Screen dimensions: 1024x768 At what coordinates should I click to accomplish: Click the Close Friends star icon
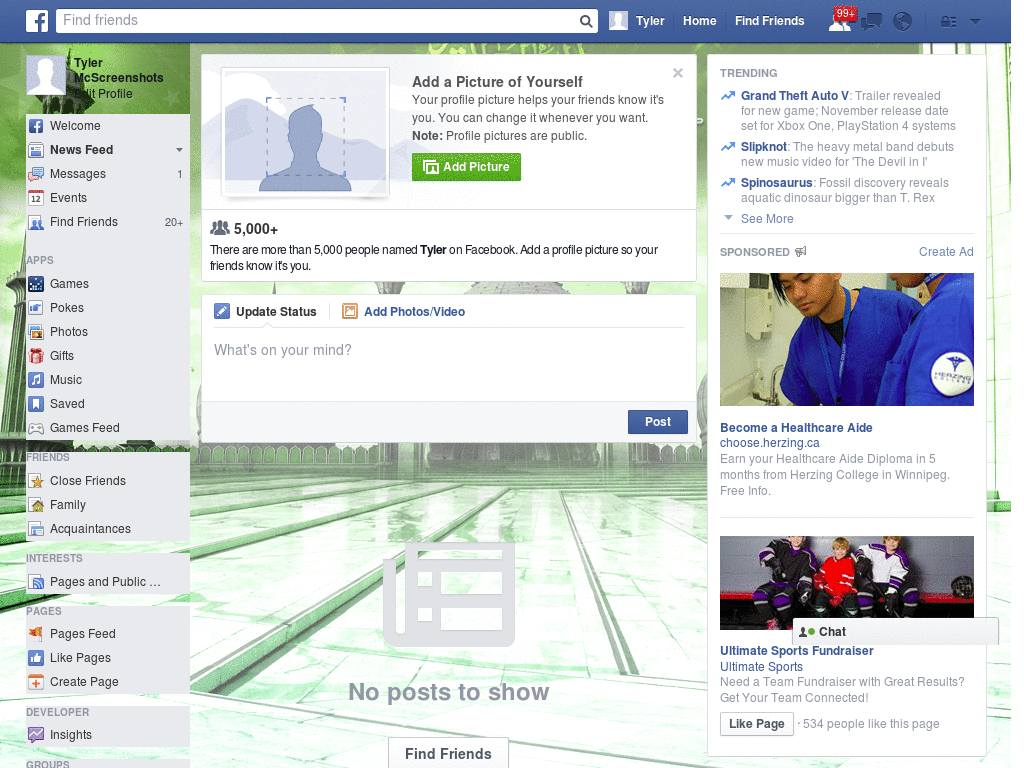tap(36, 481)
